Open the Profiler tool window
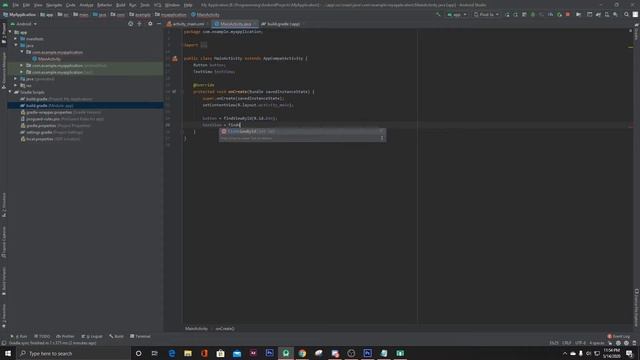The height and width of the screenshot is (360, 640). pyautogui.click(x=65, y=336)
